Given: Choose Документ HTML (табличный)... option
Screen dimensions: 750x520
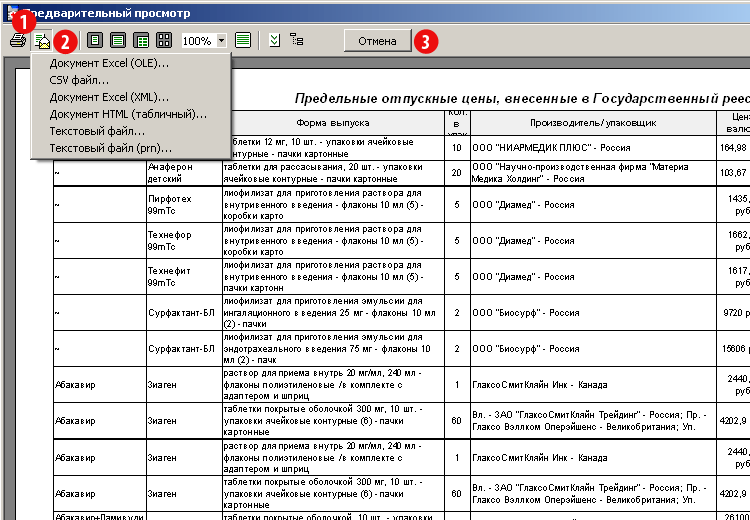Looking at the screenshot, I should (131, 114).
